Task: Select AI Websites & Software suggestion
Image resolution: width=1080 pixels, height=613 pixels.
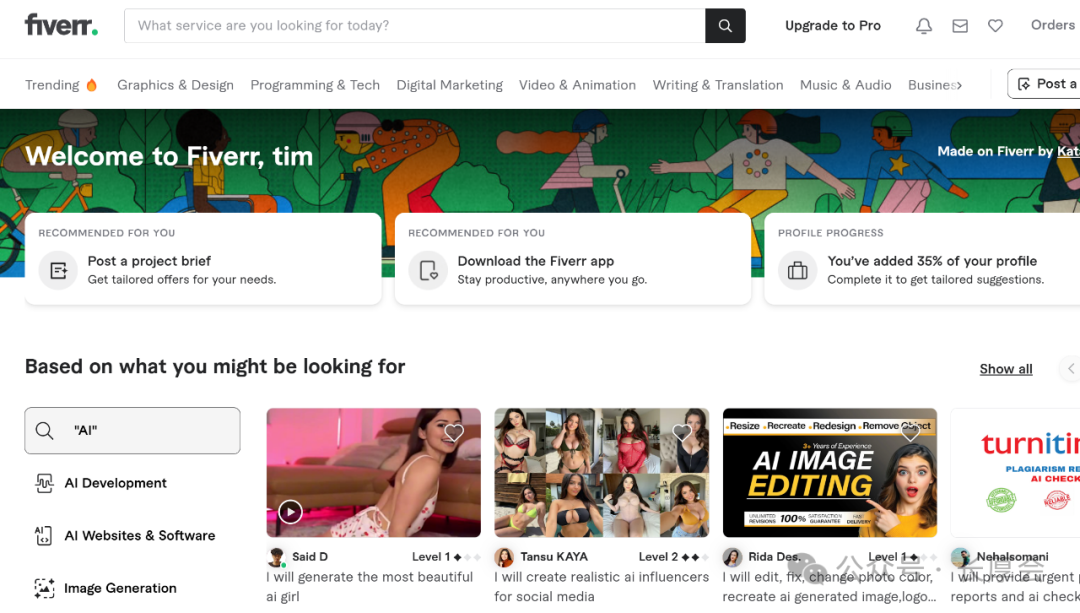Action: tap(140, 536)
